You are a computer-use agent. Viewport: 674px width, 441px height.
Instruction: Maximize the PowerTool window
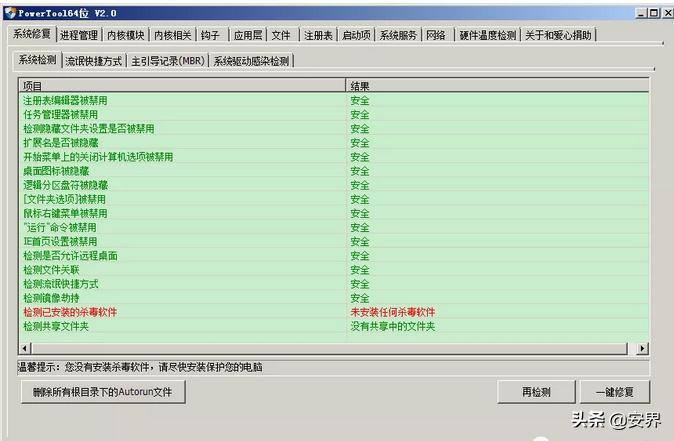click(654, 13)
